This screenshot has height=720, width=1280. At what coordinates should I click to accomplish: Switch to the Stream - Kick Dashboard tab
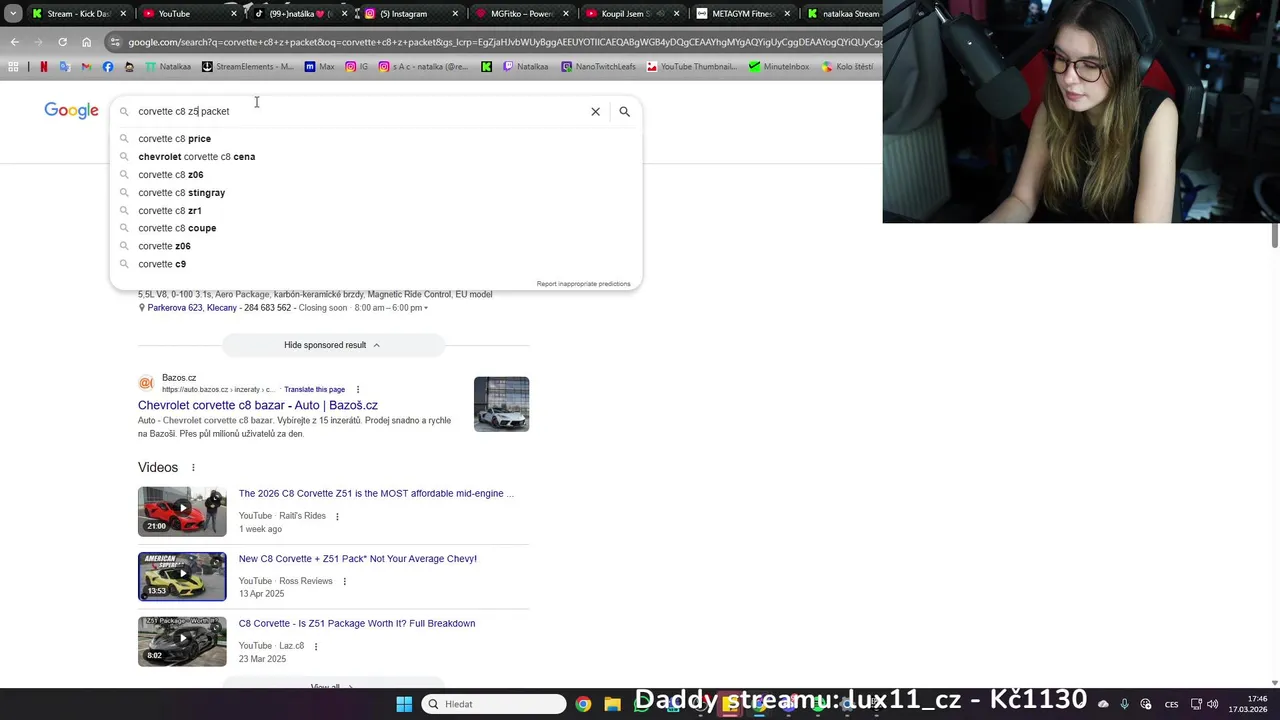(78, 14)
